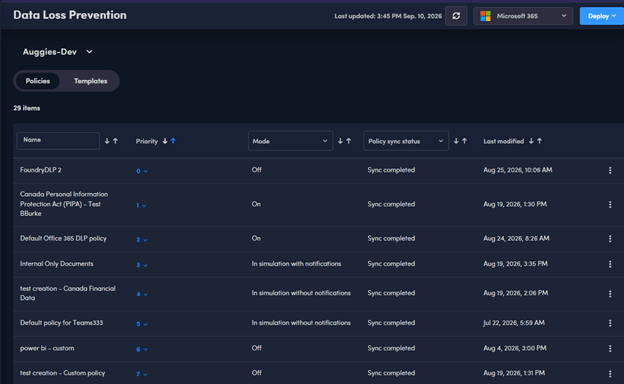
Task: Open more options for Default Office 365 DLP policy
Action: pyautogui.click(x=610, y=239)
